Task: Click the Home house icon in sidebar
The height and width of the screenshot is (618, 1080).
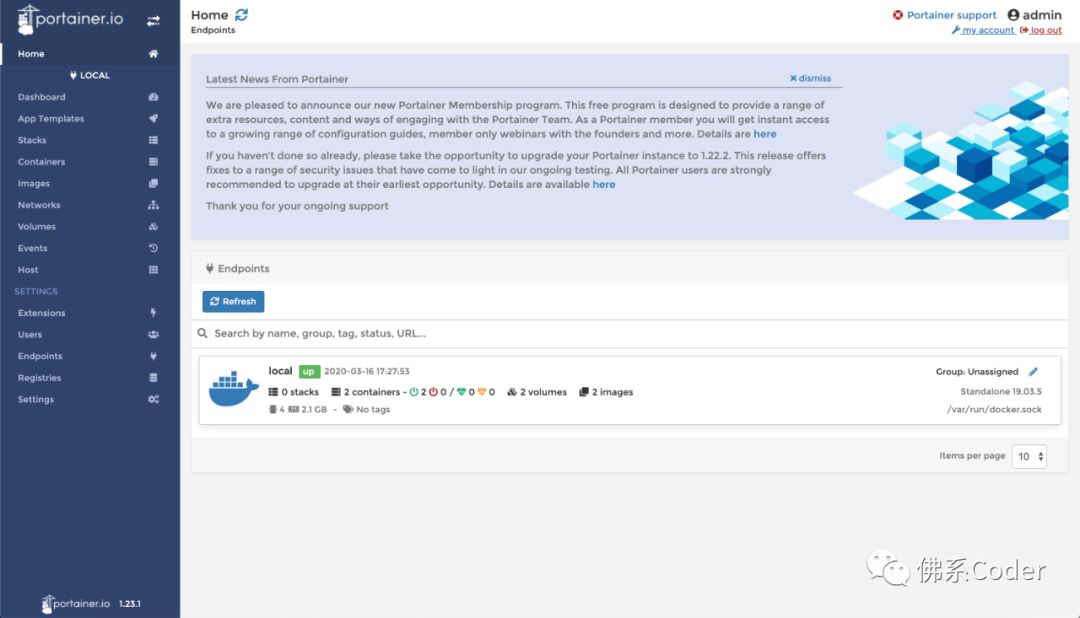Action: pos(153,54)
